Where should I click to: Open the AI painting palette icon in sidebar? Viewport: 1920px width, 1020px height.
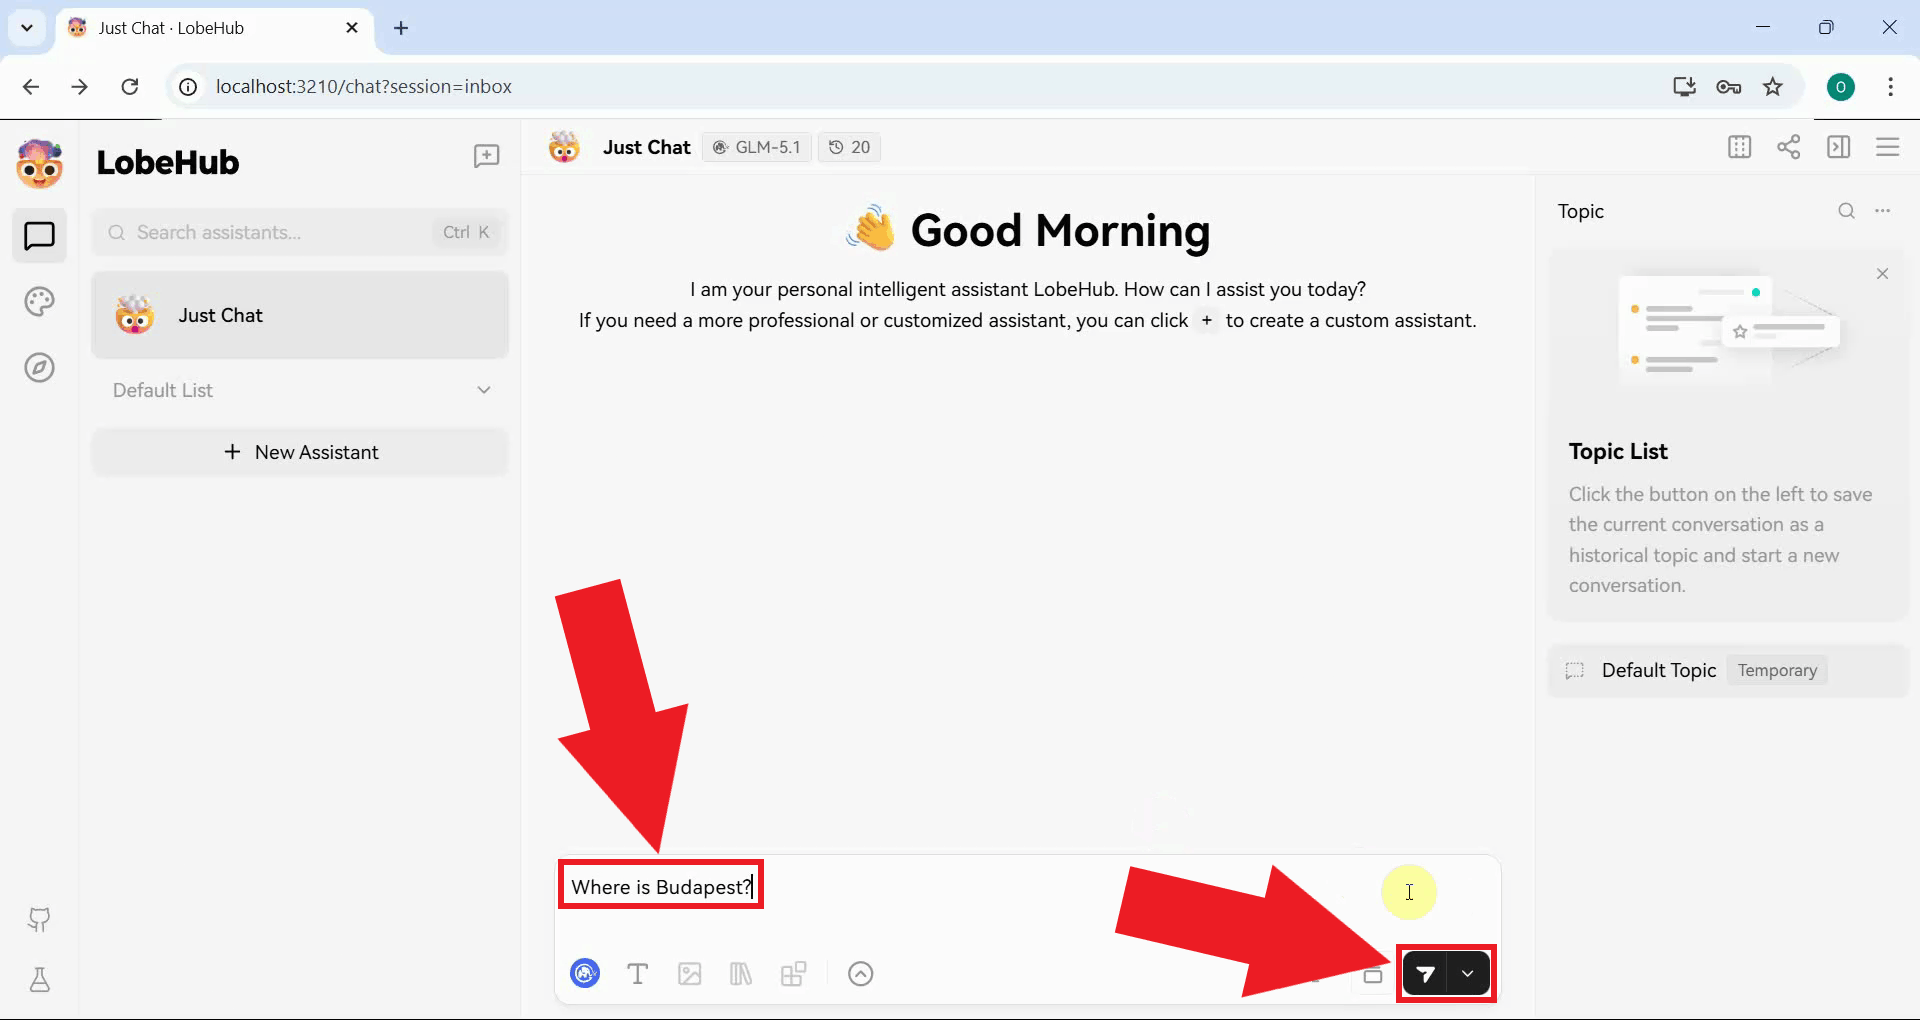click(39, 302)
